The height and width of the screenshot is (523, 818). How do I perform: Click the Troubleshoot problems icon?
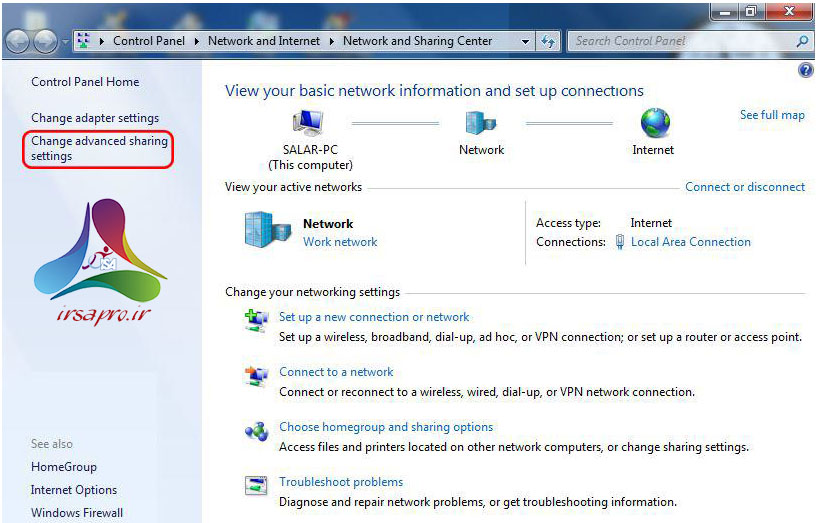tap(256, 485)
